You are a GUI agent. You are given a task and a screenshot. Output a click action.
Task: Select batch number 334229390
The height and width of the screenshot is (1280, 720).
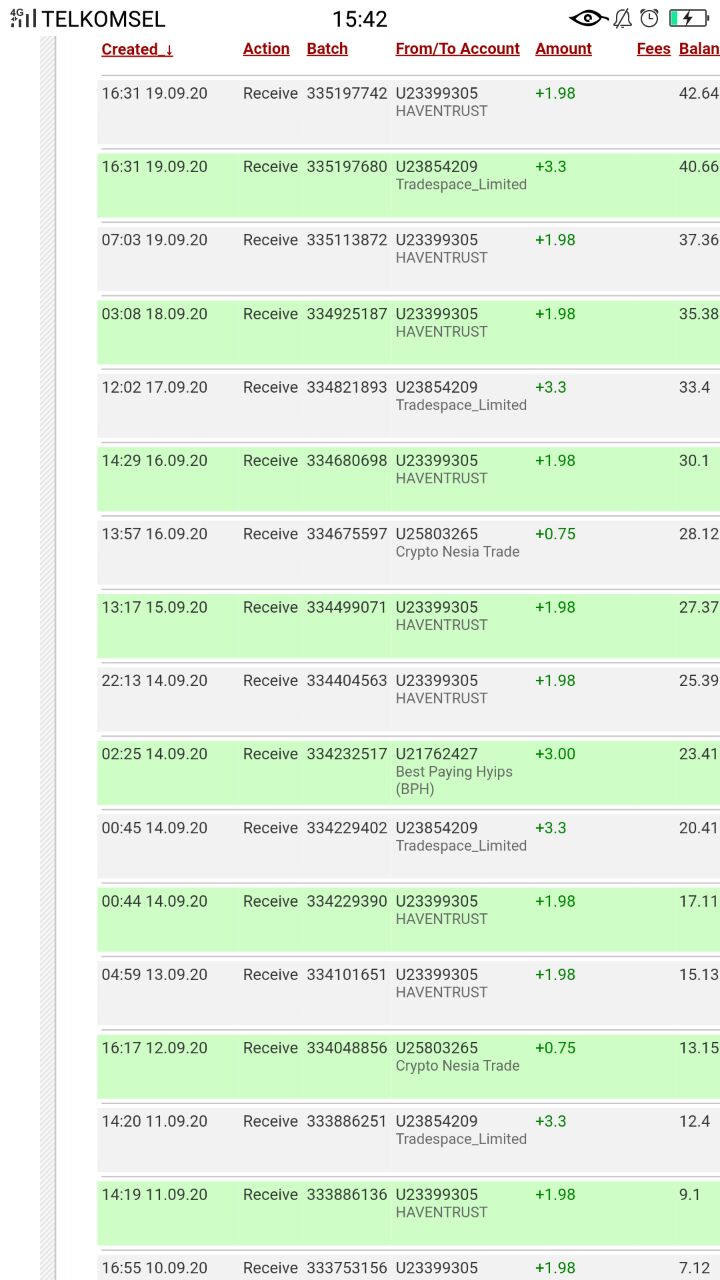tap(347, 901)
